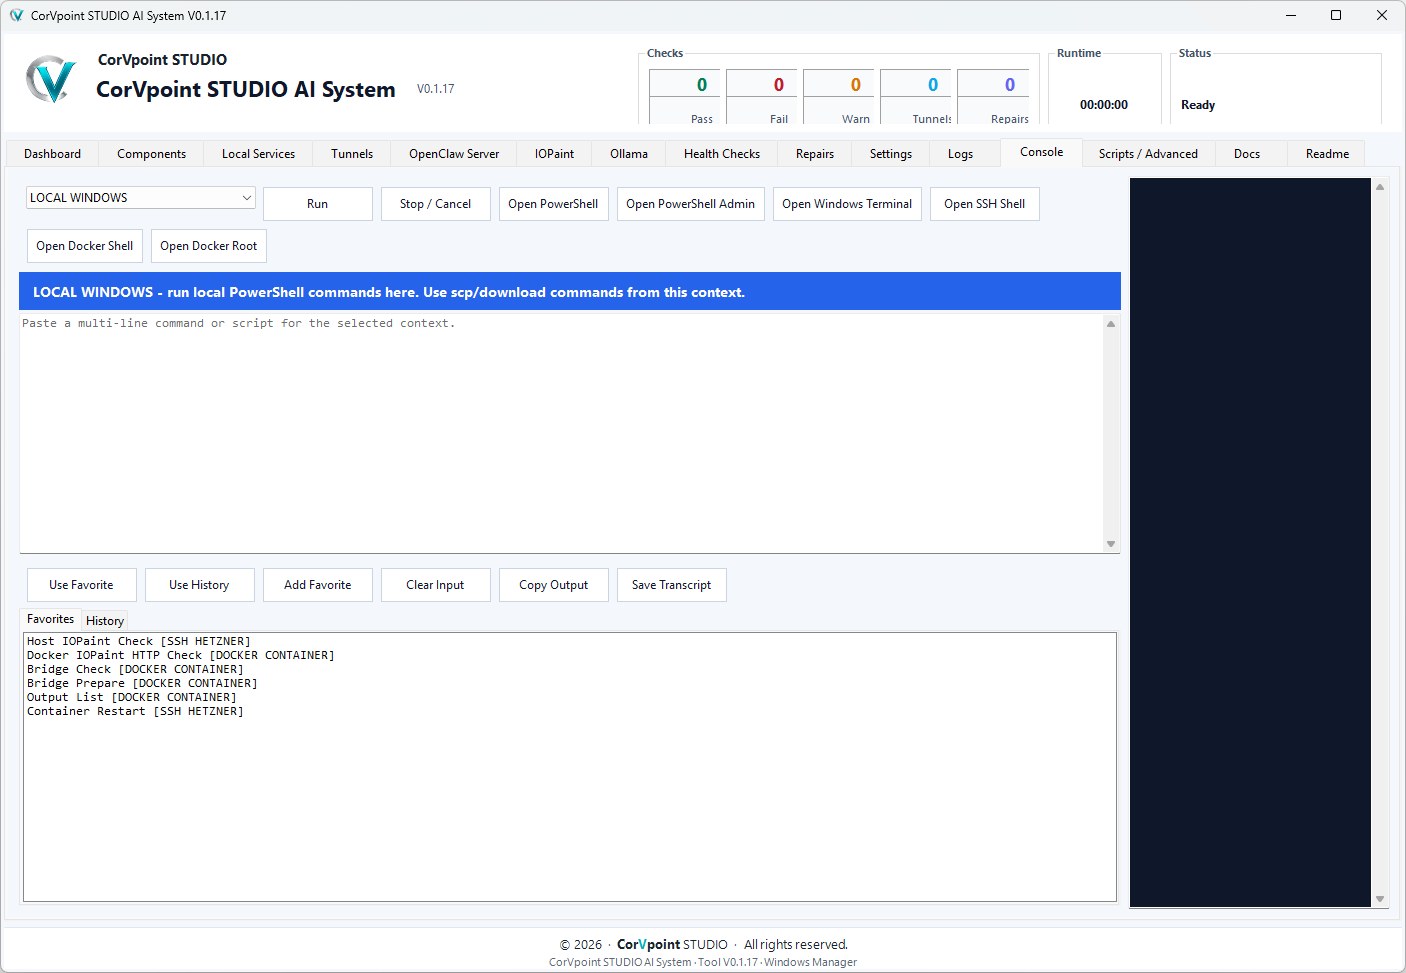Click the Fail checks counter
Image resolution: width=1406 pixels, height=973 pixels.
pyautogui.click(x=762, y=97)
